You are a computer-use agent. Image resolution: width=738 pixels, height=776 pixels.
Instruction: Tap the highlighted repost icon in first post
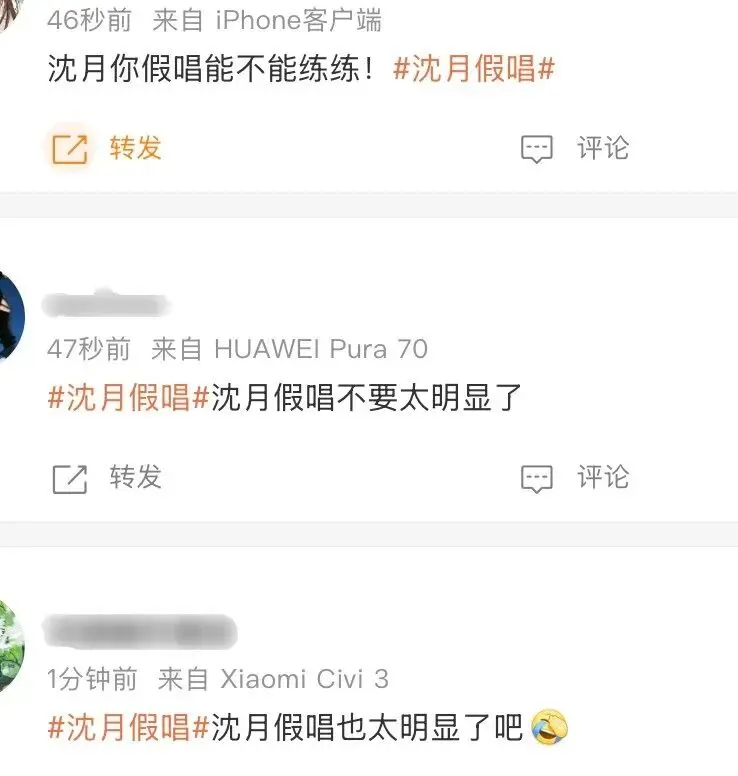click(70, 148)
